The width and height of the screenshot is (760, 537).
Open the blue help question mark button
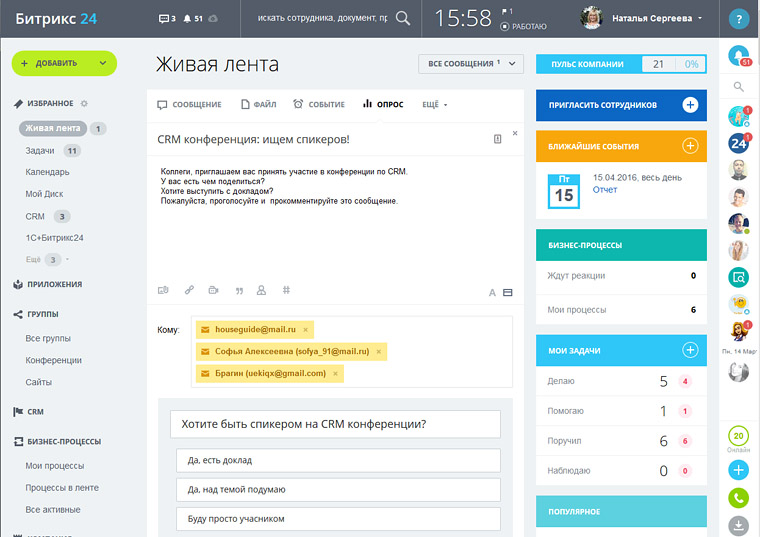point(739,19)
